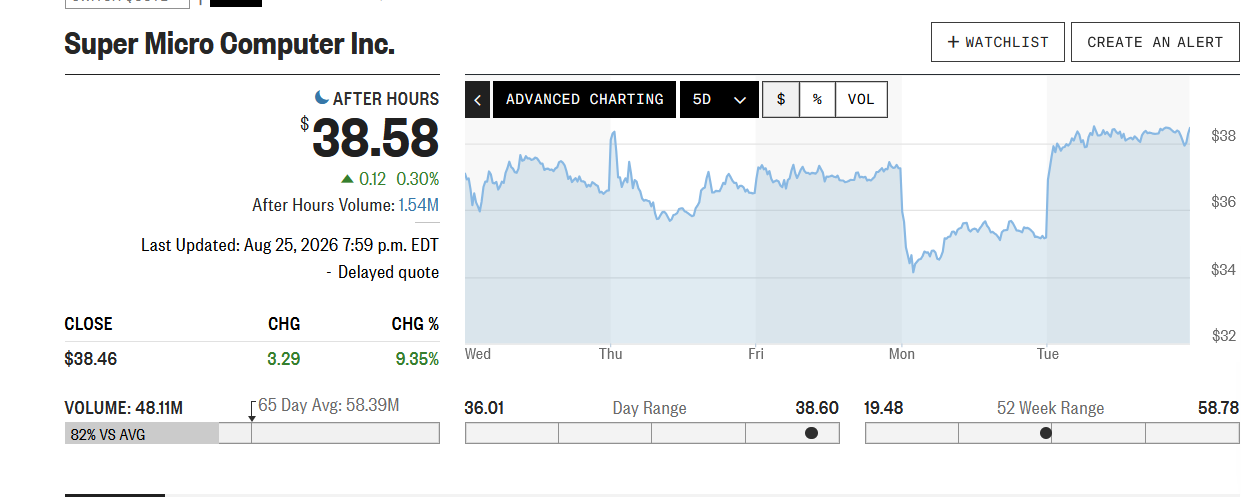Click the green up-triangle change indicator
Screen dimensions: 1241x497
347,179
